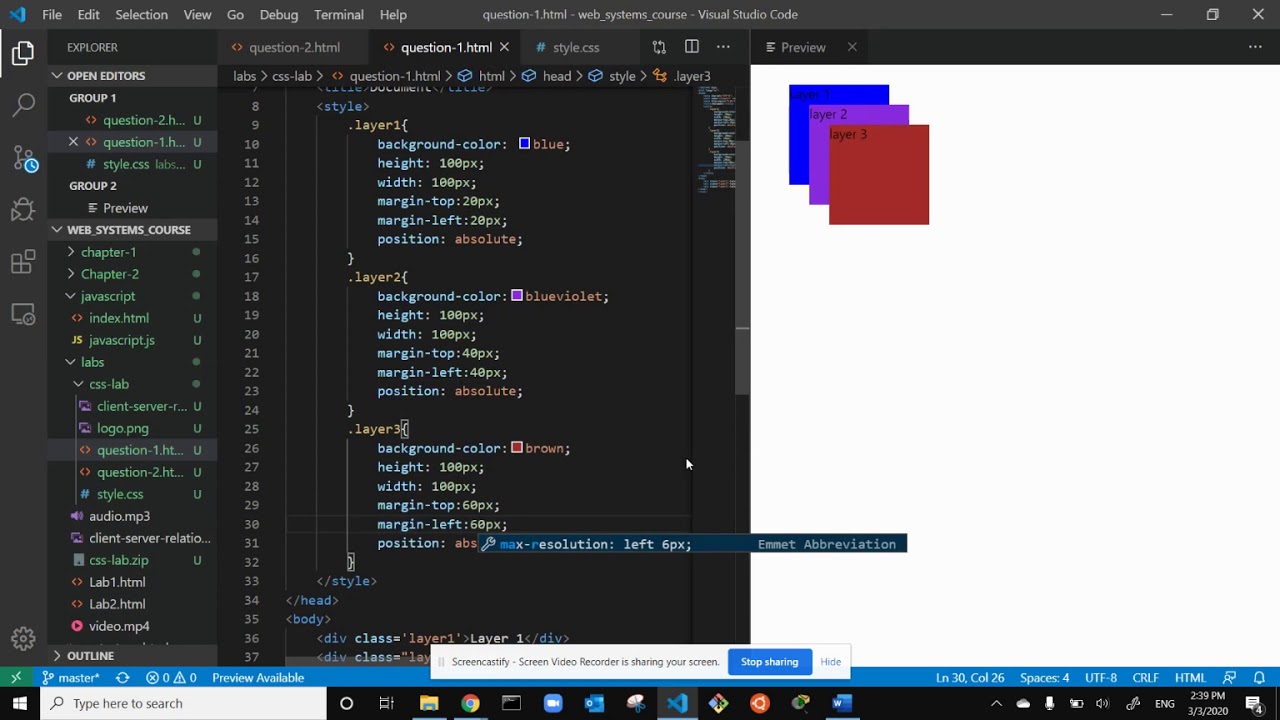The image size is (1280, 720).
Task: Select the Emmet max-resolution suggestion
Action: pyautogui.click(x=692, y=544)
